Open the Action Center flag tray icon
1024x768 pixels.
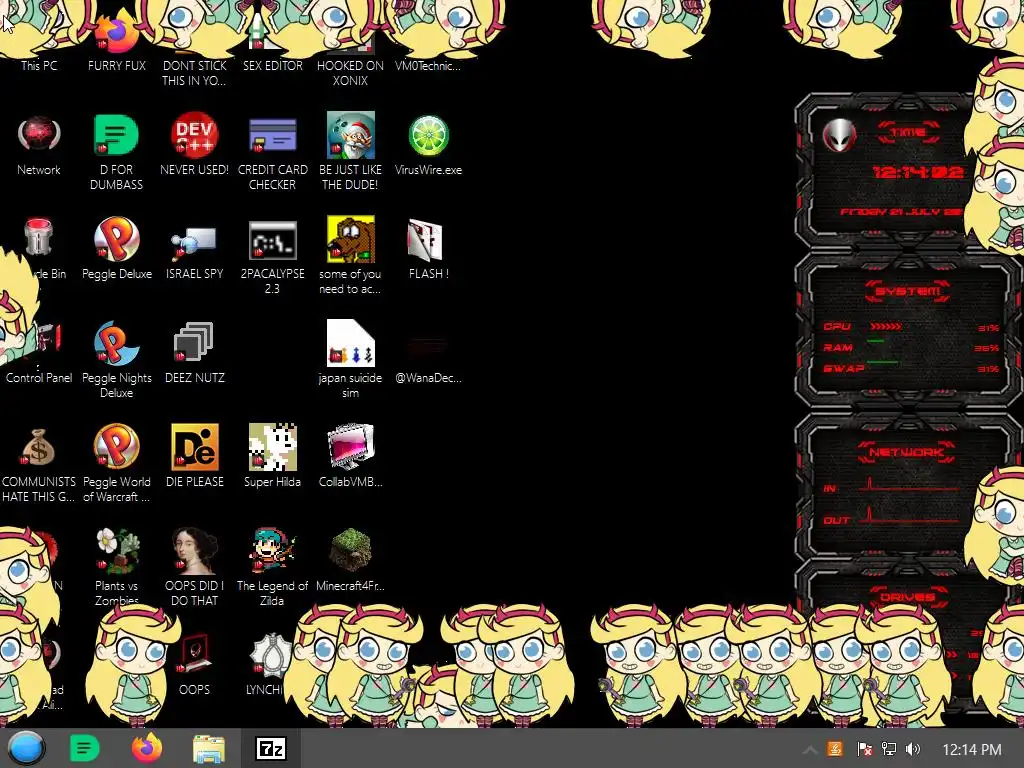(864, 749)
